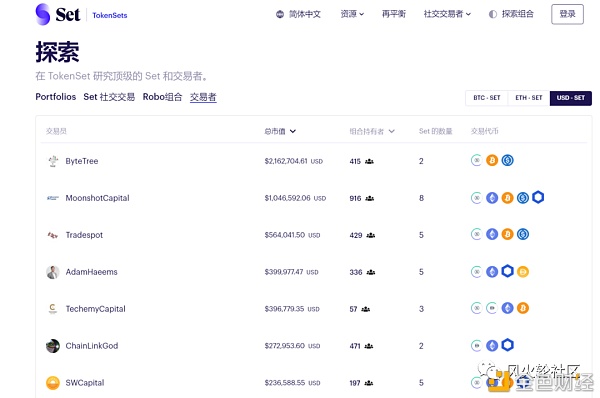This screenshot has width=600, height=398.
Task: Open 探索组合 in the navigation
Action: tap(518, 14)
